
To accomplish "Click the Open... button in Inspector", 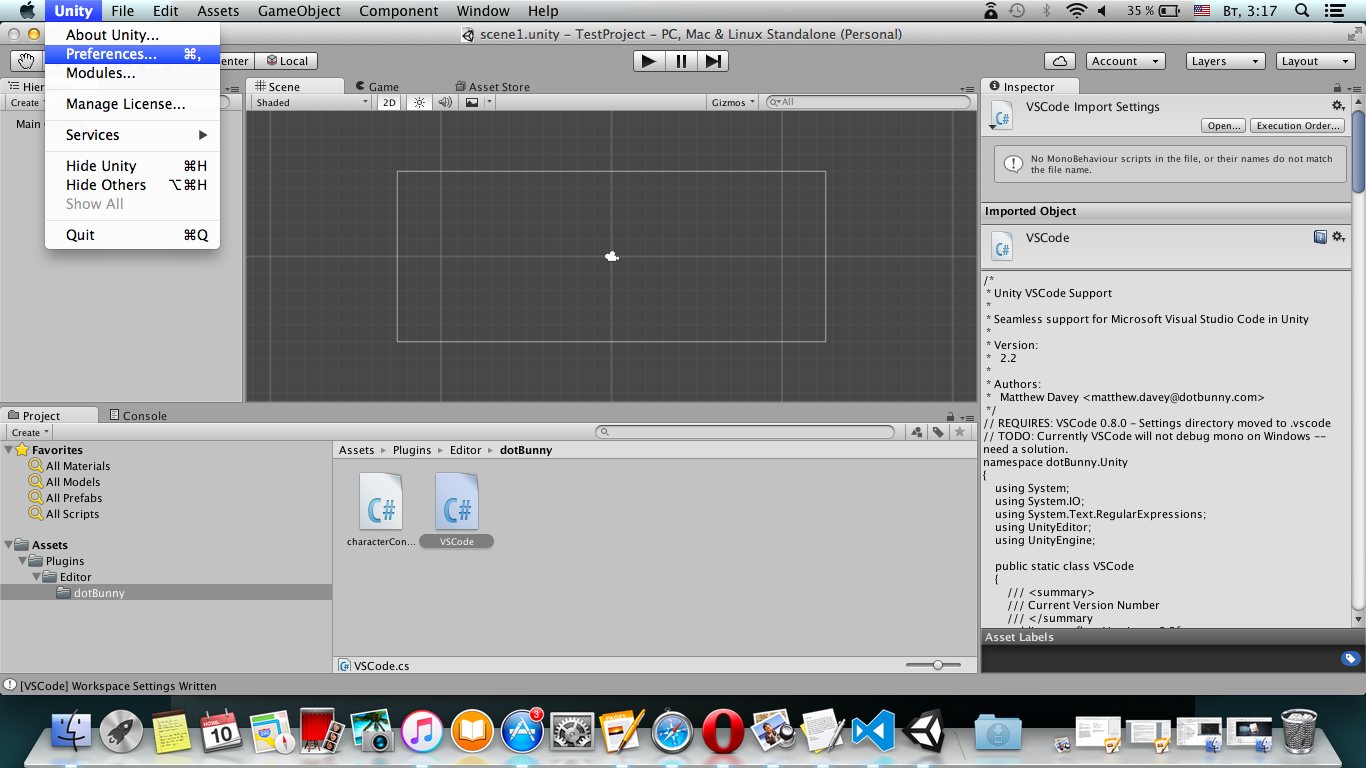I will pos(1224,126).
